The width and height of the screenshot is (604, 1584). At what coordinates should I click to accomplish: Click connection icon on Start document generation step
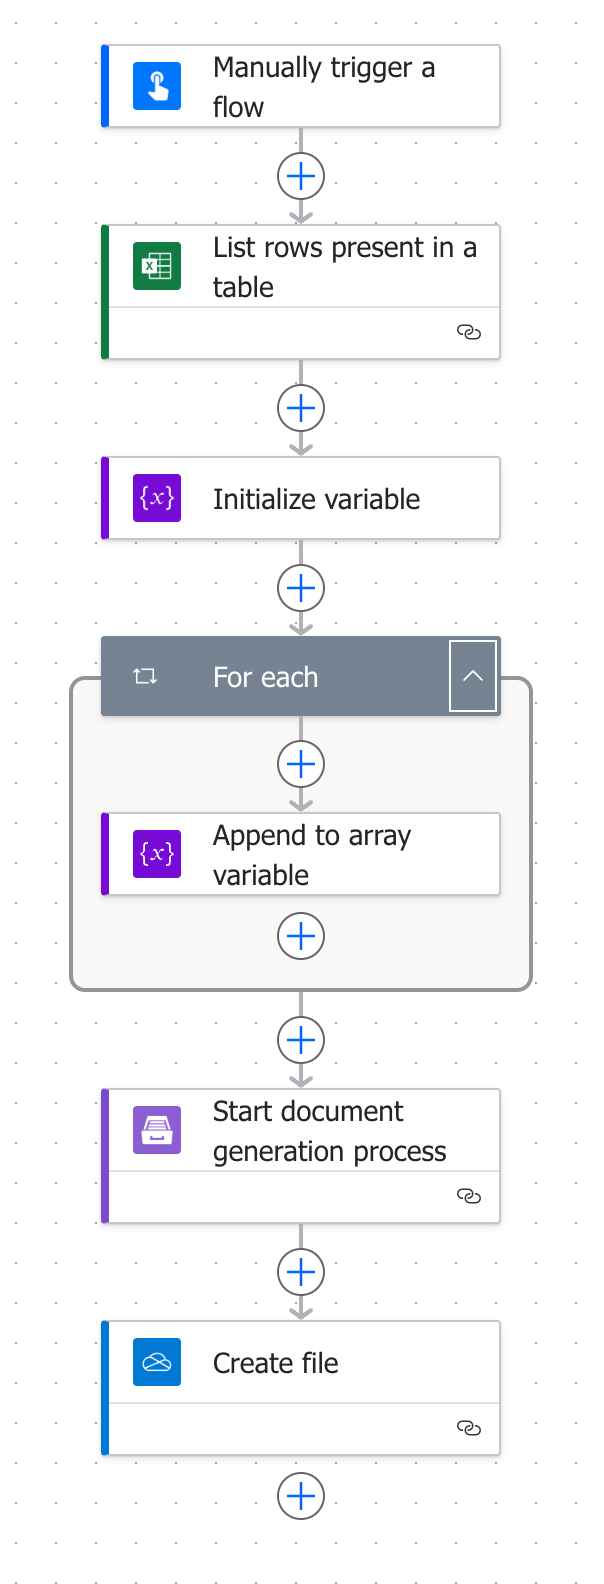(468, 1196)
